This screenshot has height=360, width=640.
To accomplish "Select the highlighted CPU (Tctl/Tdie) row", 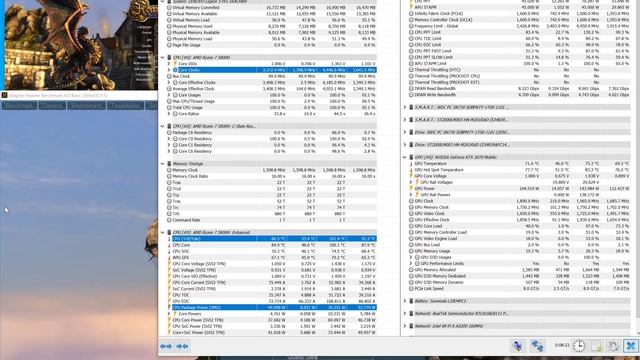I will click(x=271, y=239).
